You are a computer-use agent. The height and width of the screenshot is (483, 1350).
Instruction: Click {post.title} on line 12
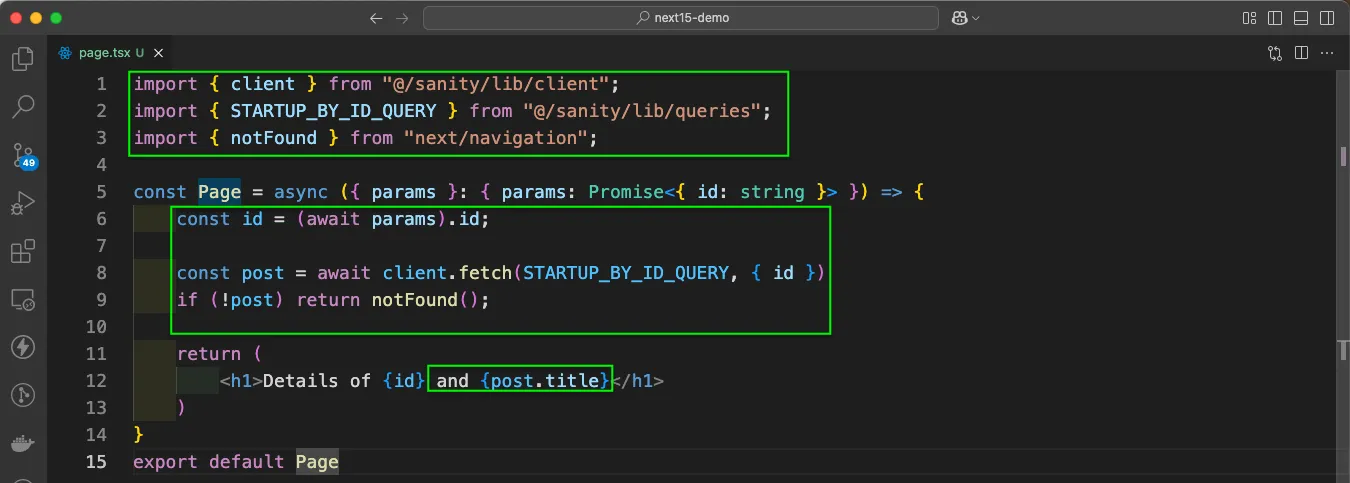(x=545, y=381)
